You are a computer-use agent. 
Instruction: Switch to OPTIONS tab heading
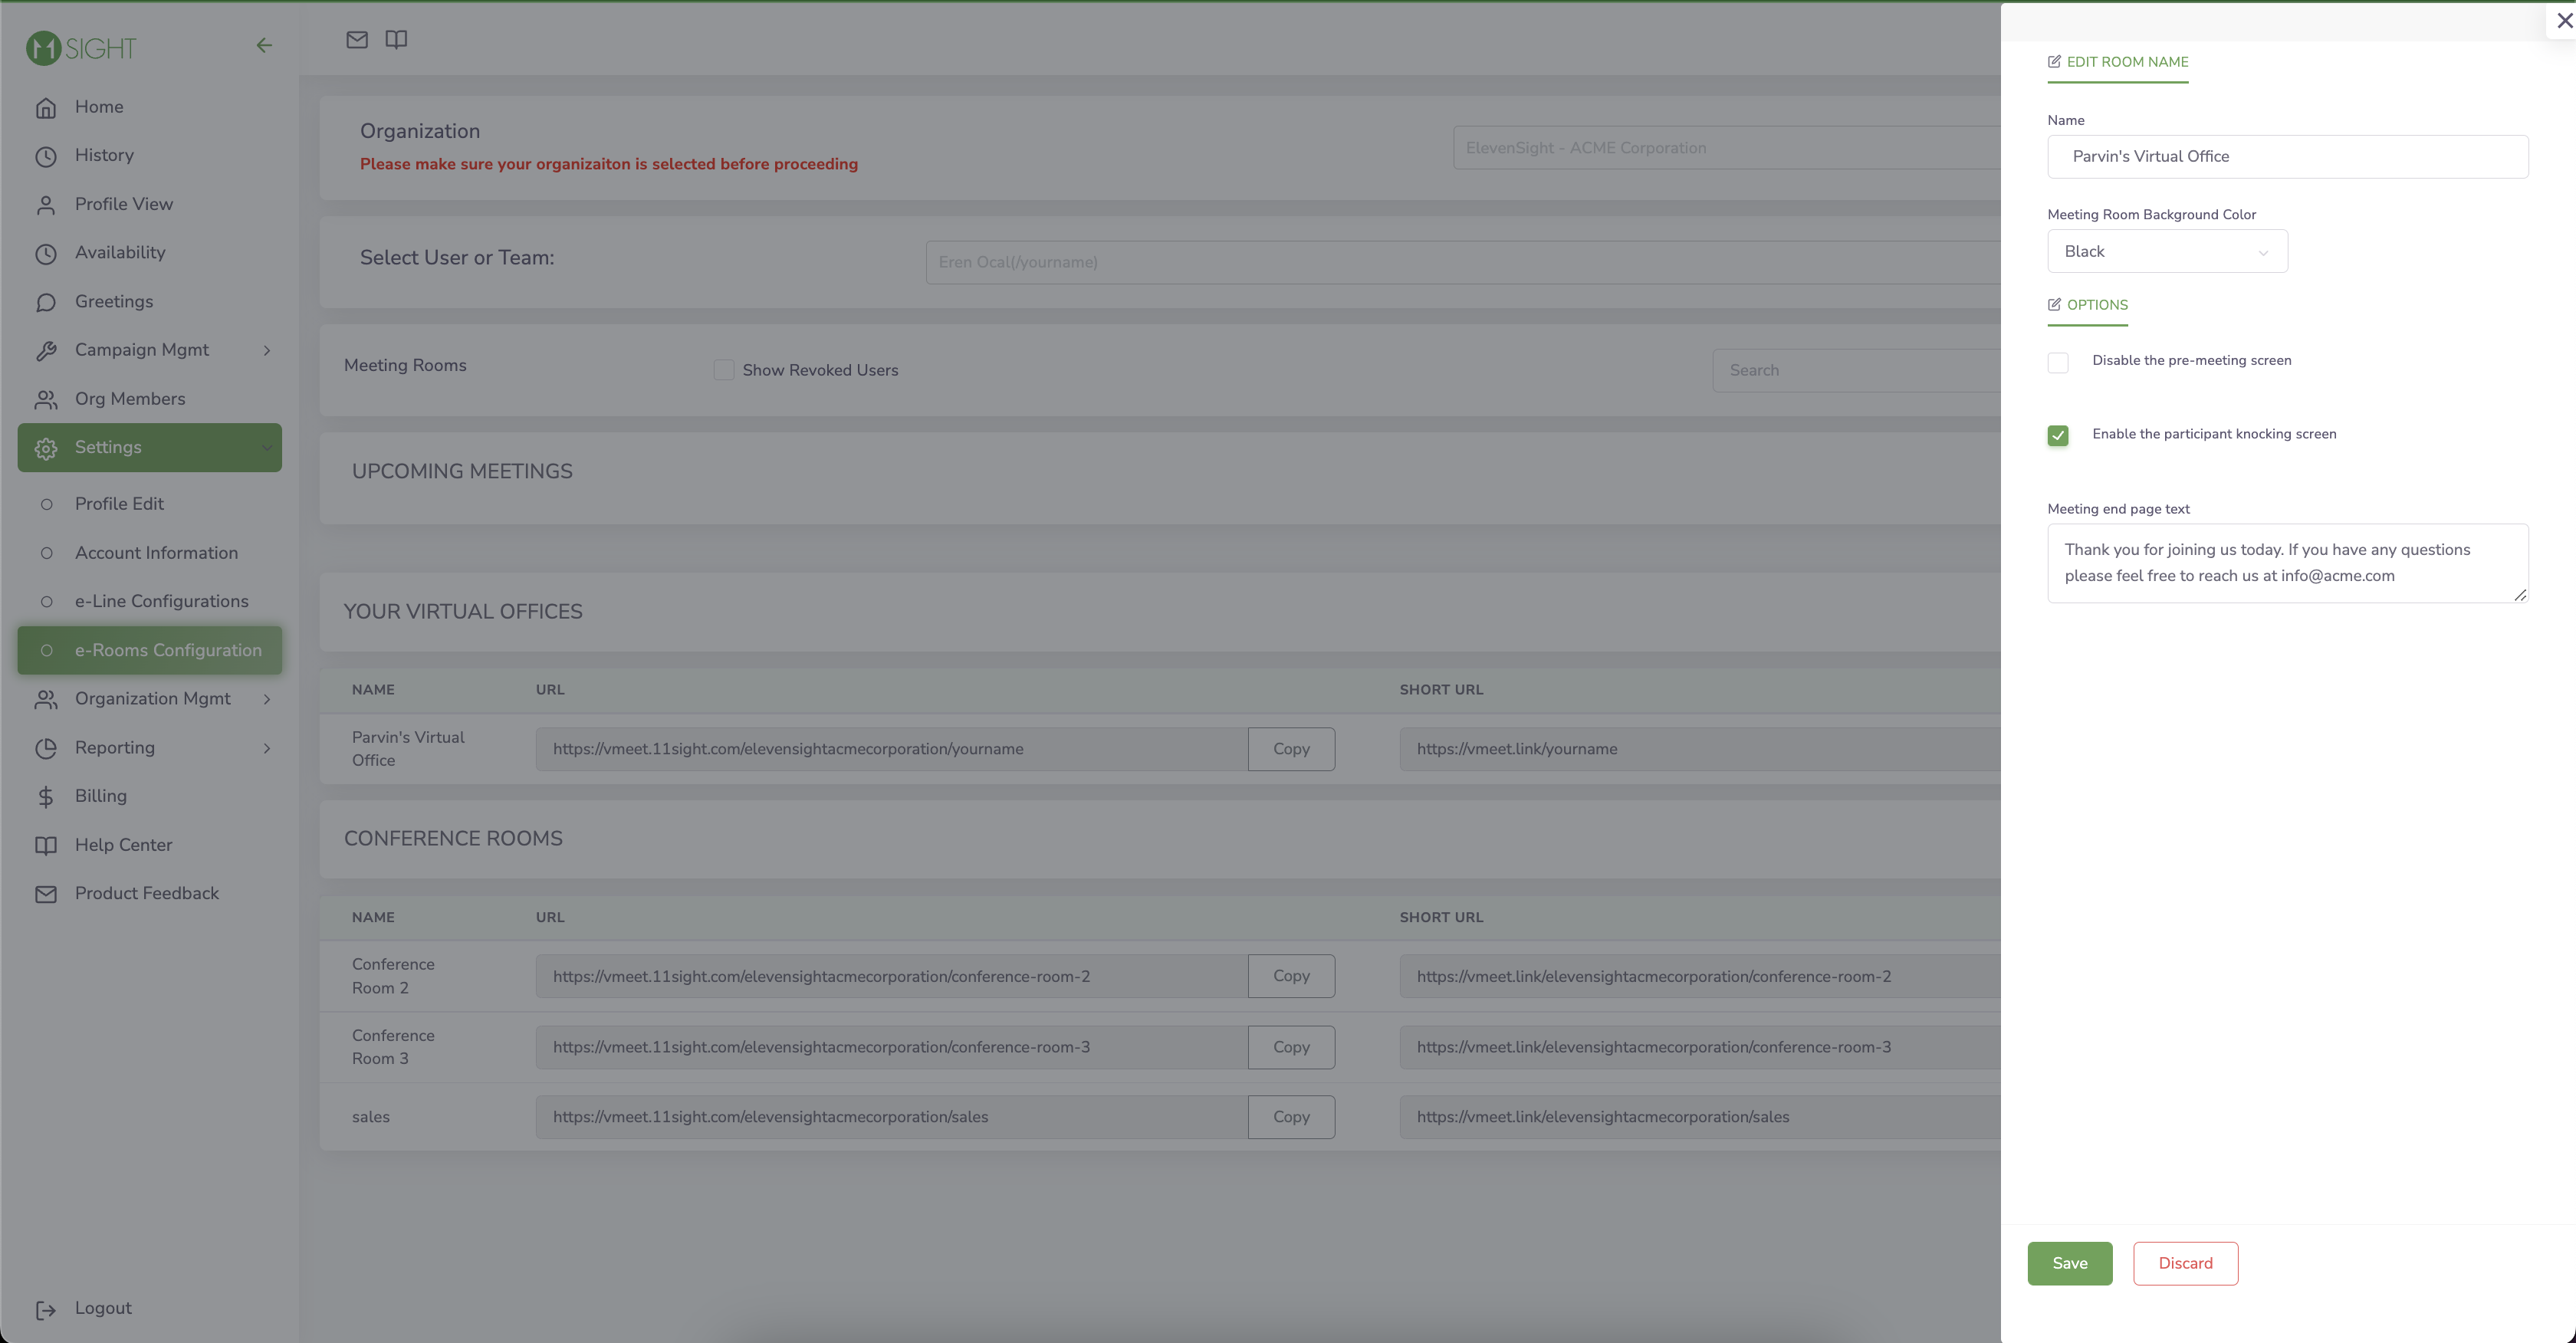(2088, 305)
